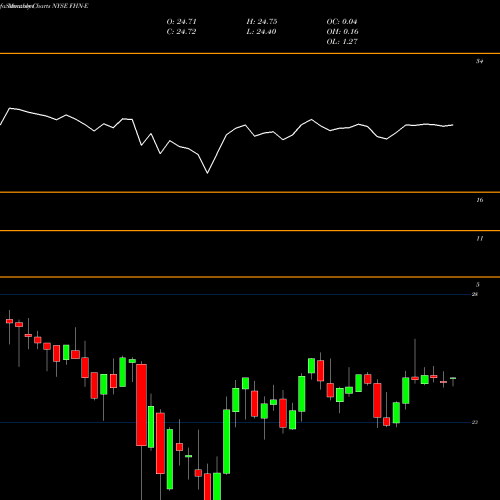Click the lowest trough of the white indicator line

(x=208, y=173)
